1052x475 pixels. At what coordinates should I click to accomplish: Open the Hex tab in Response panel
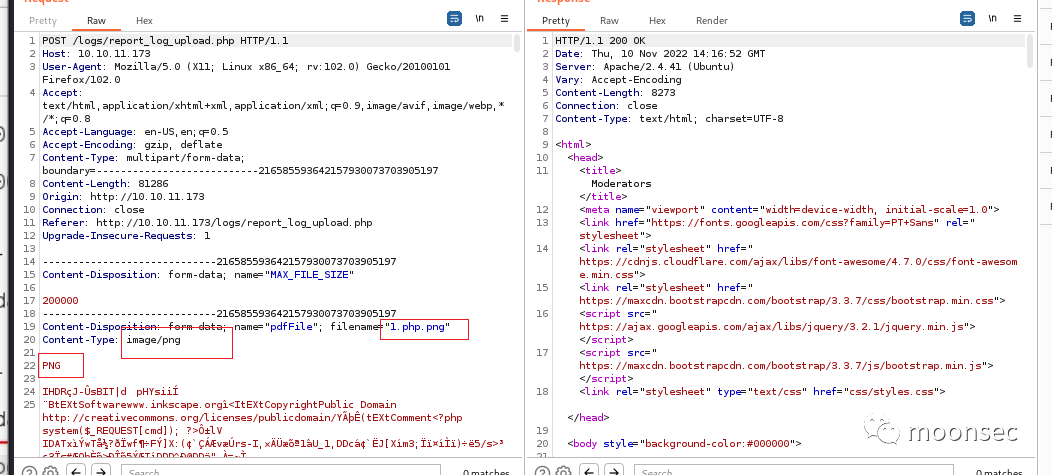(x=658, y=21)
